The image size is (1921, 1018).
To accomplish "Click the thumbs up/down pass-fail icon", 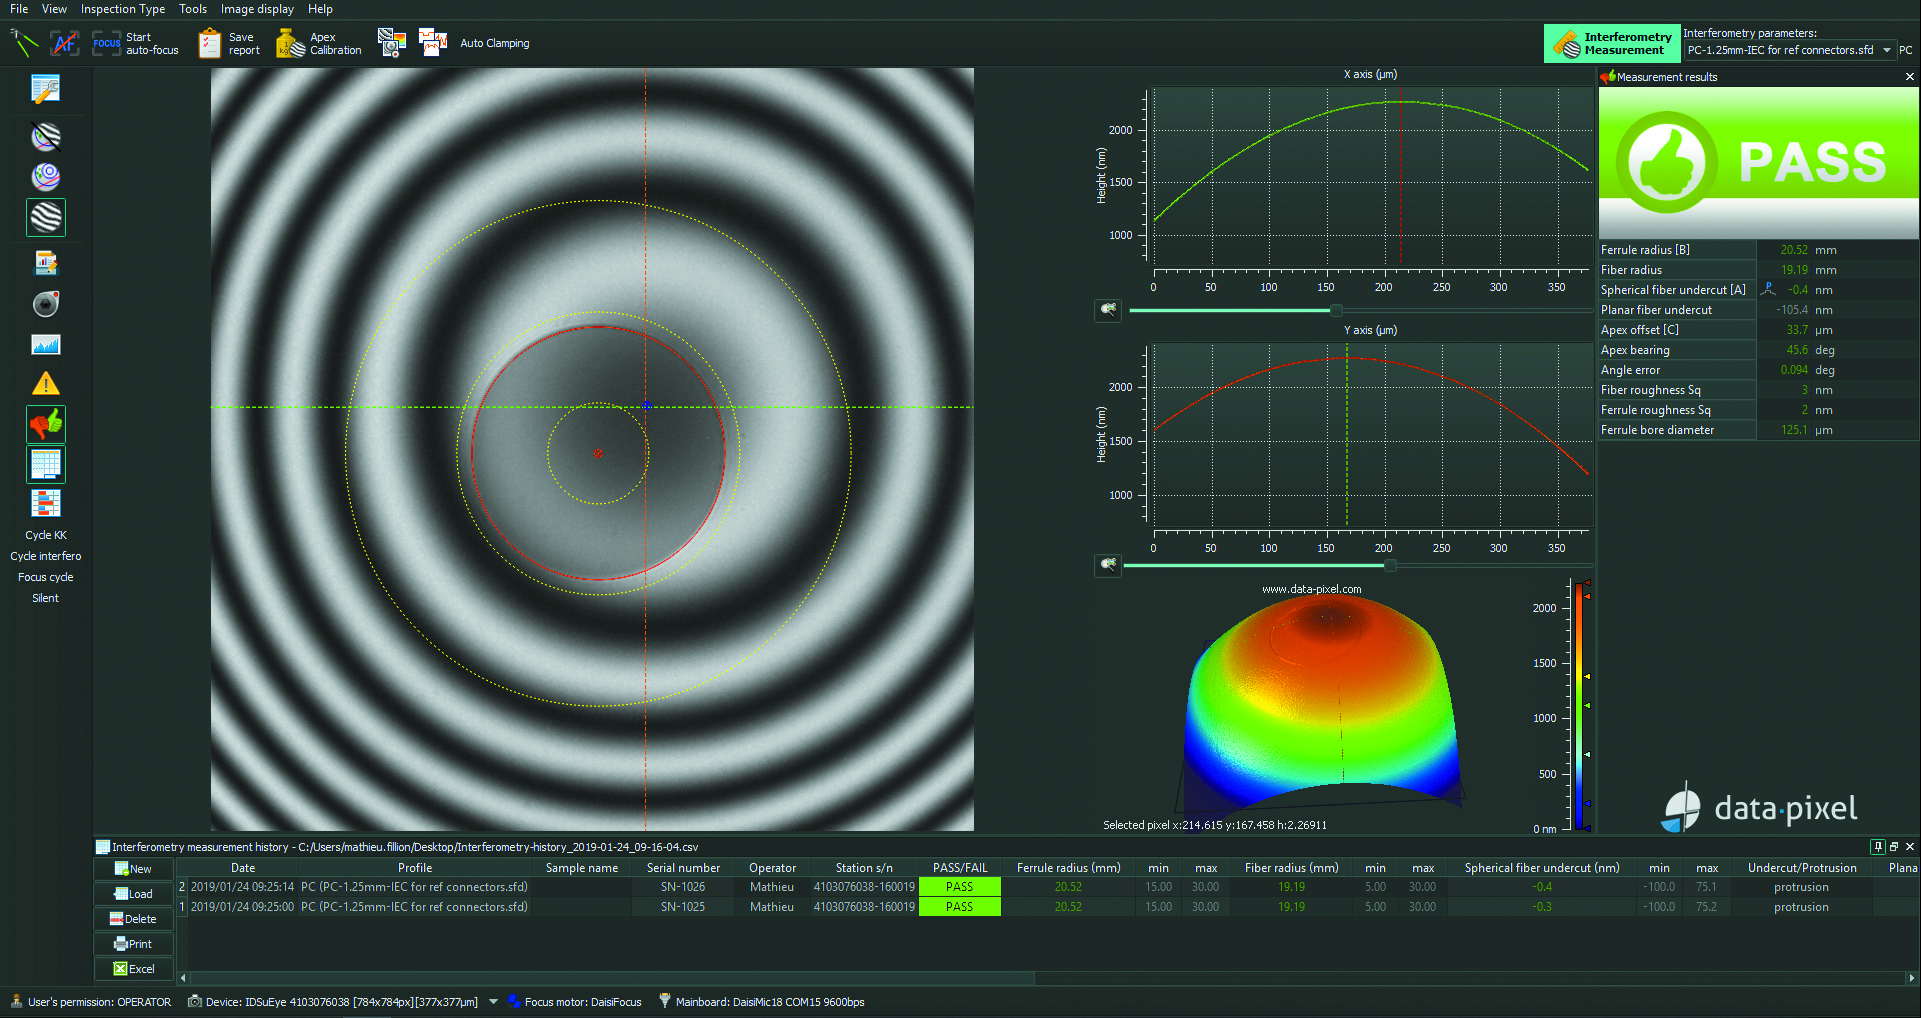I will pos(46,424).
